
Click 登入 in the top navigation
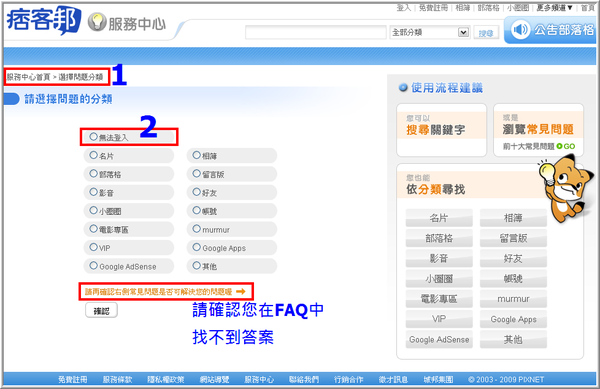point(404,8)
